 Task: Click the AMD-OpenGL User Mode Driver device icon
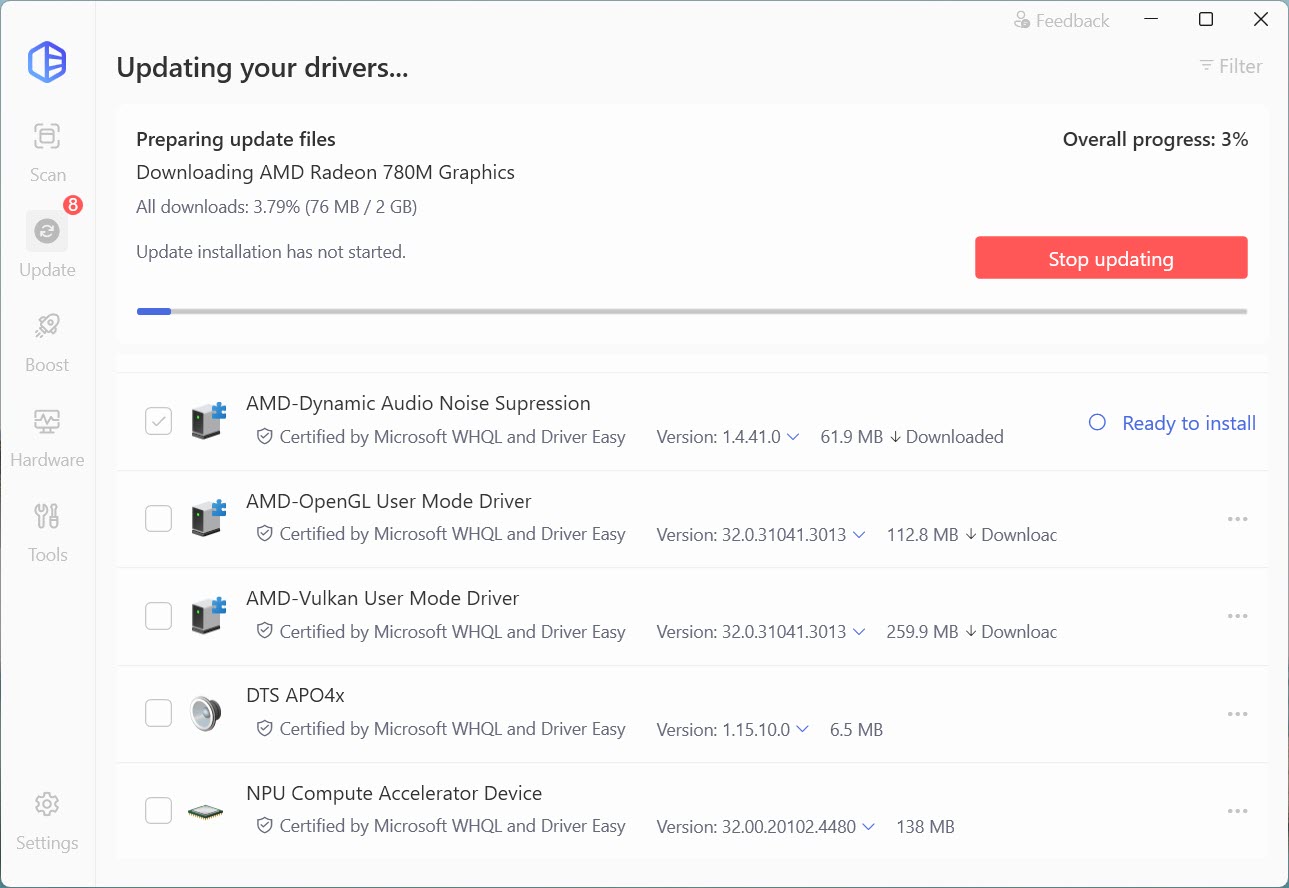pos(208,518)
